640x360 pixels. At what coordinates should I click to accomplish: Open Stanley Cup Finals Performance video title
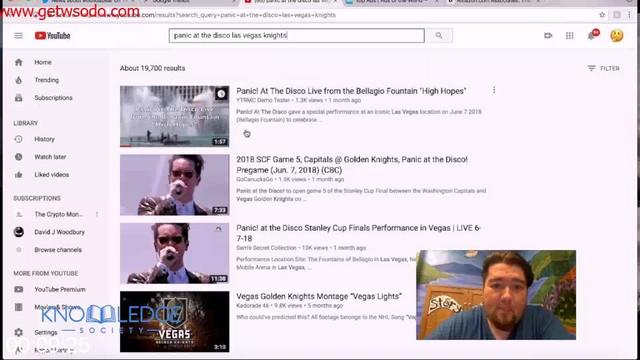(358, 233)
